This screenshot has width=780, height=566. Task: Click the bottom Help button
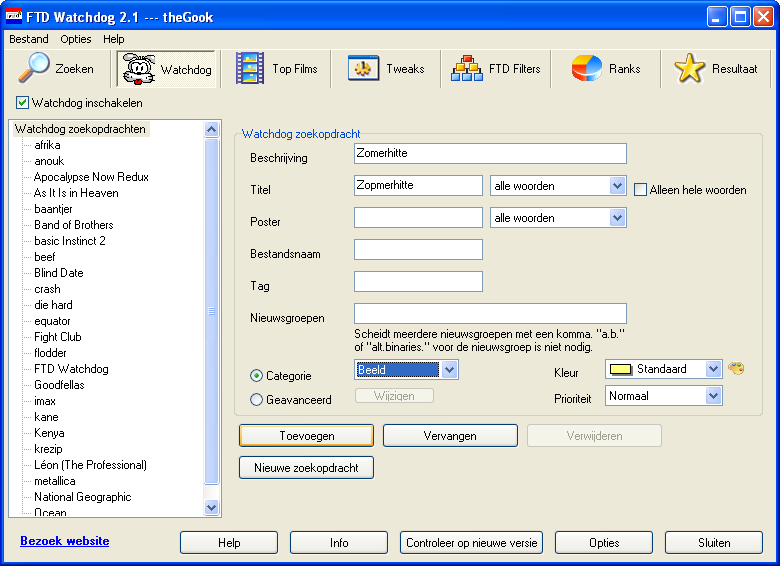point(229,543)
